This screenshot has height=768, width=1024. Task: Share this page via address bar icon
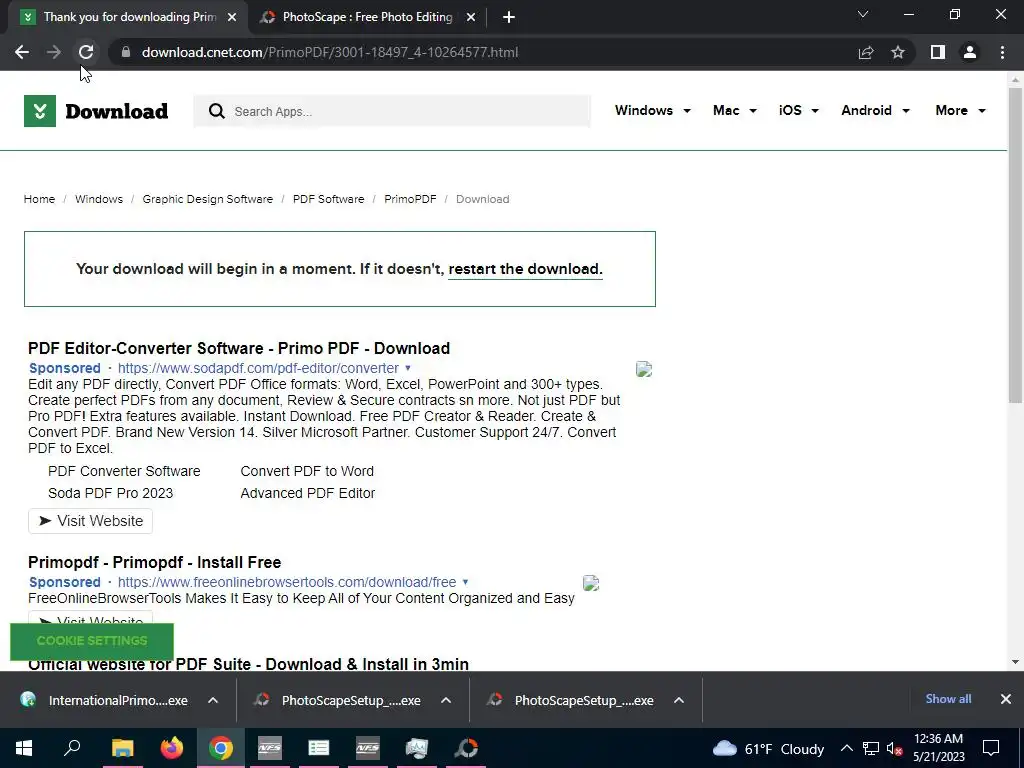coord(866,52)
